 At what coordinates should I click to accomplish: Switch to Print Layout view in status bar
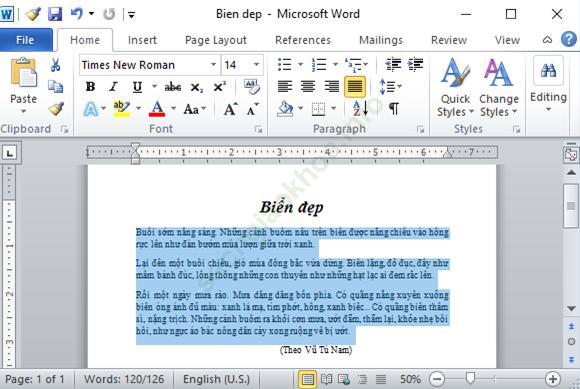point(307,379)
